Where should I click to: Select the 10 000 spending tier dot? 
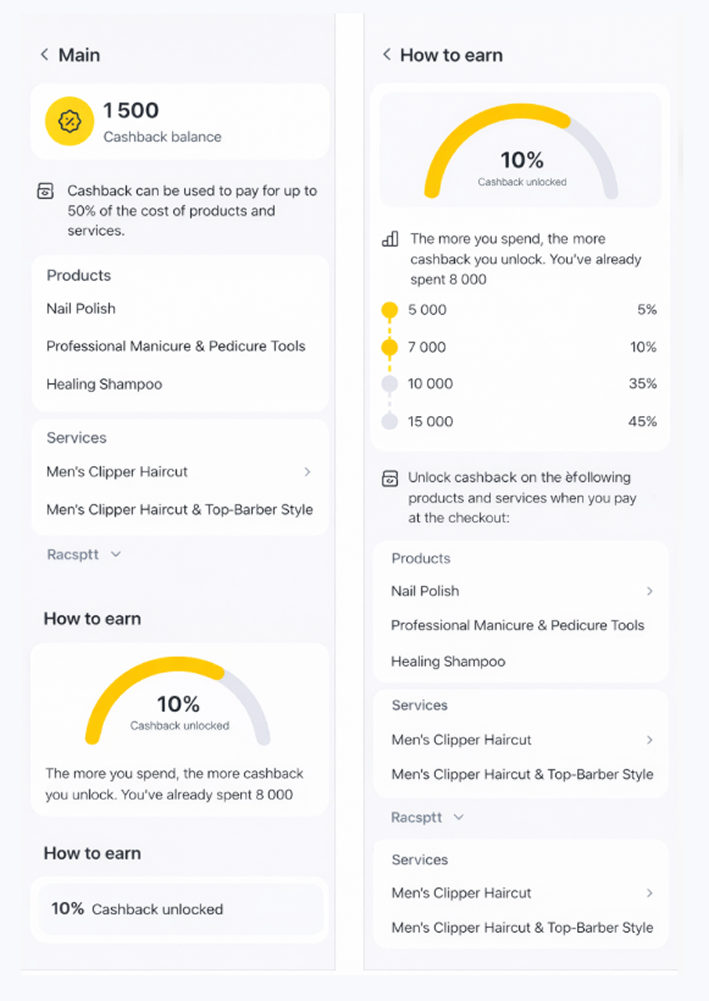tap(390, 384)
